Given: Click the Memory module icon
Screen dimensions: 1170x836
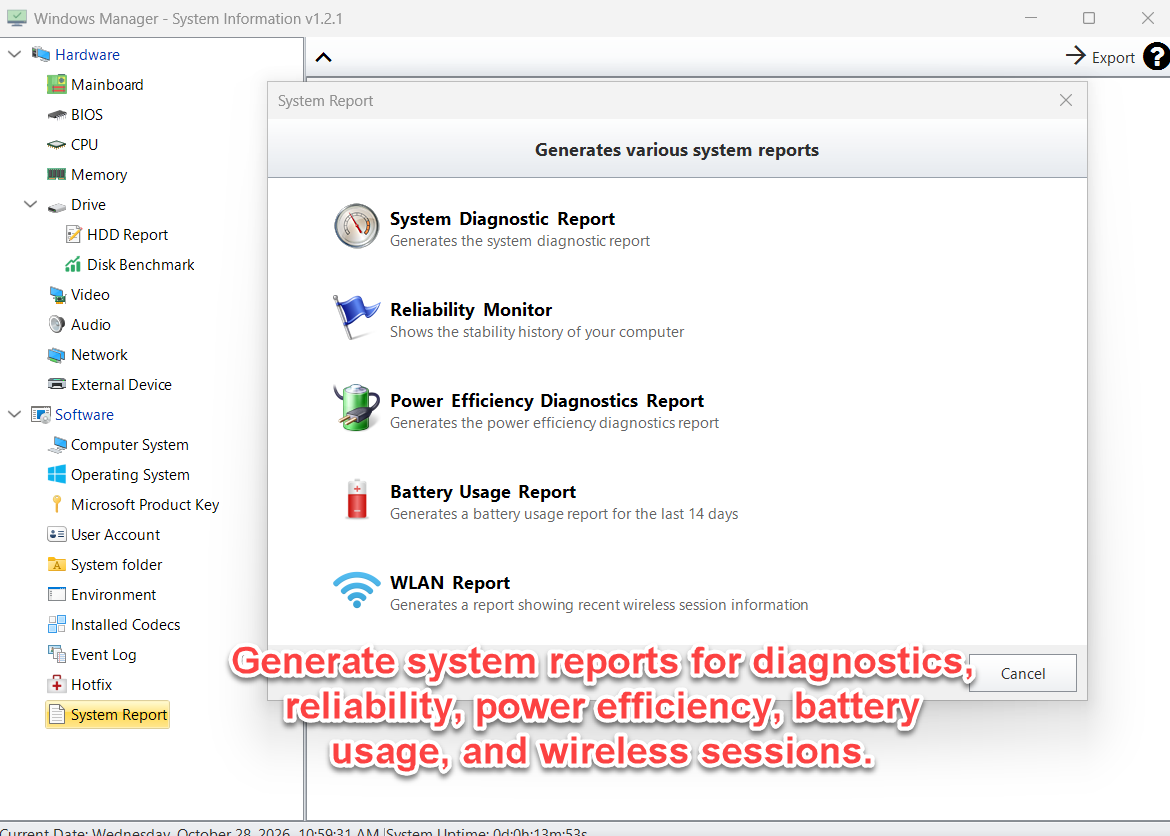Looking at the screenshot, I should click(57, 175).
